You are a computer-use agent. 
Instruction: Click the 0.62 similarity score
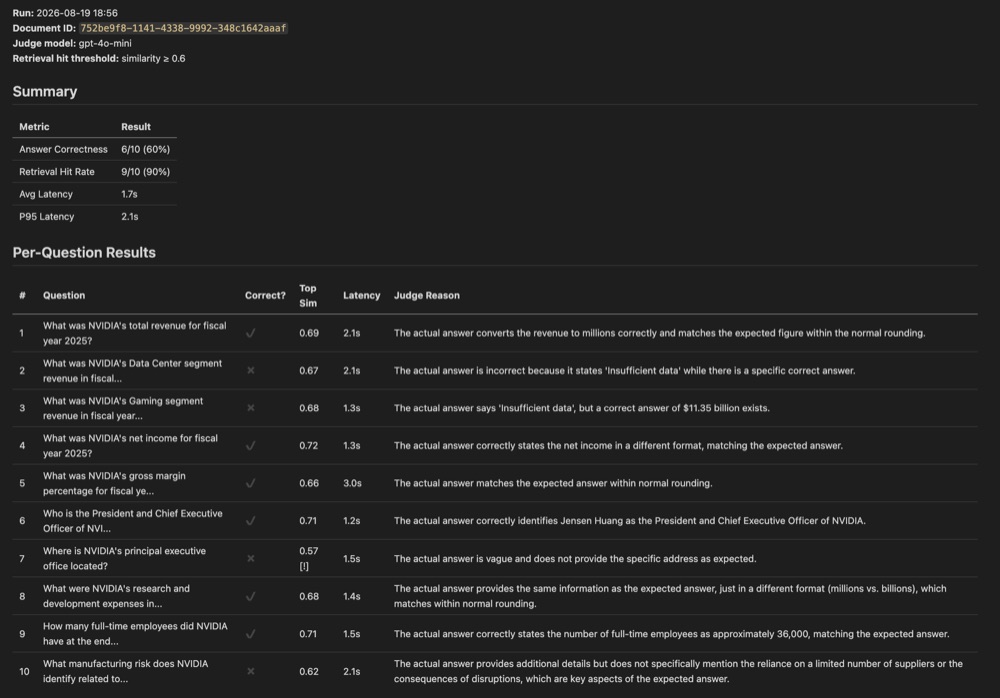[x=309, y=671]
